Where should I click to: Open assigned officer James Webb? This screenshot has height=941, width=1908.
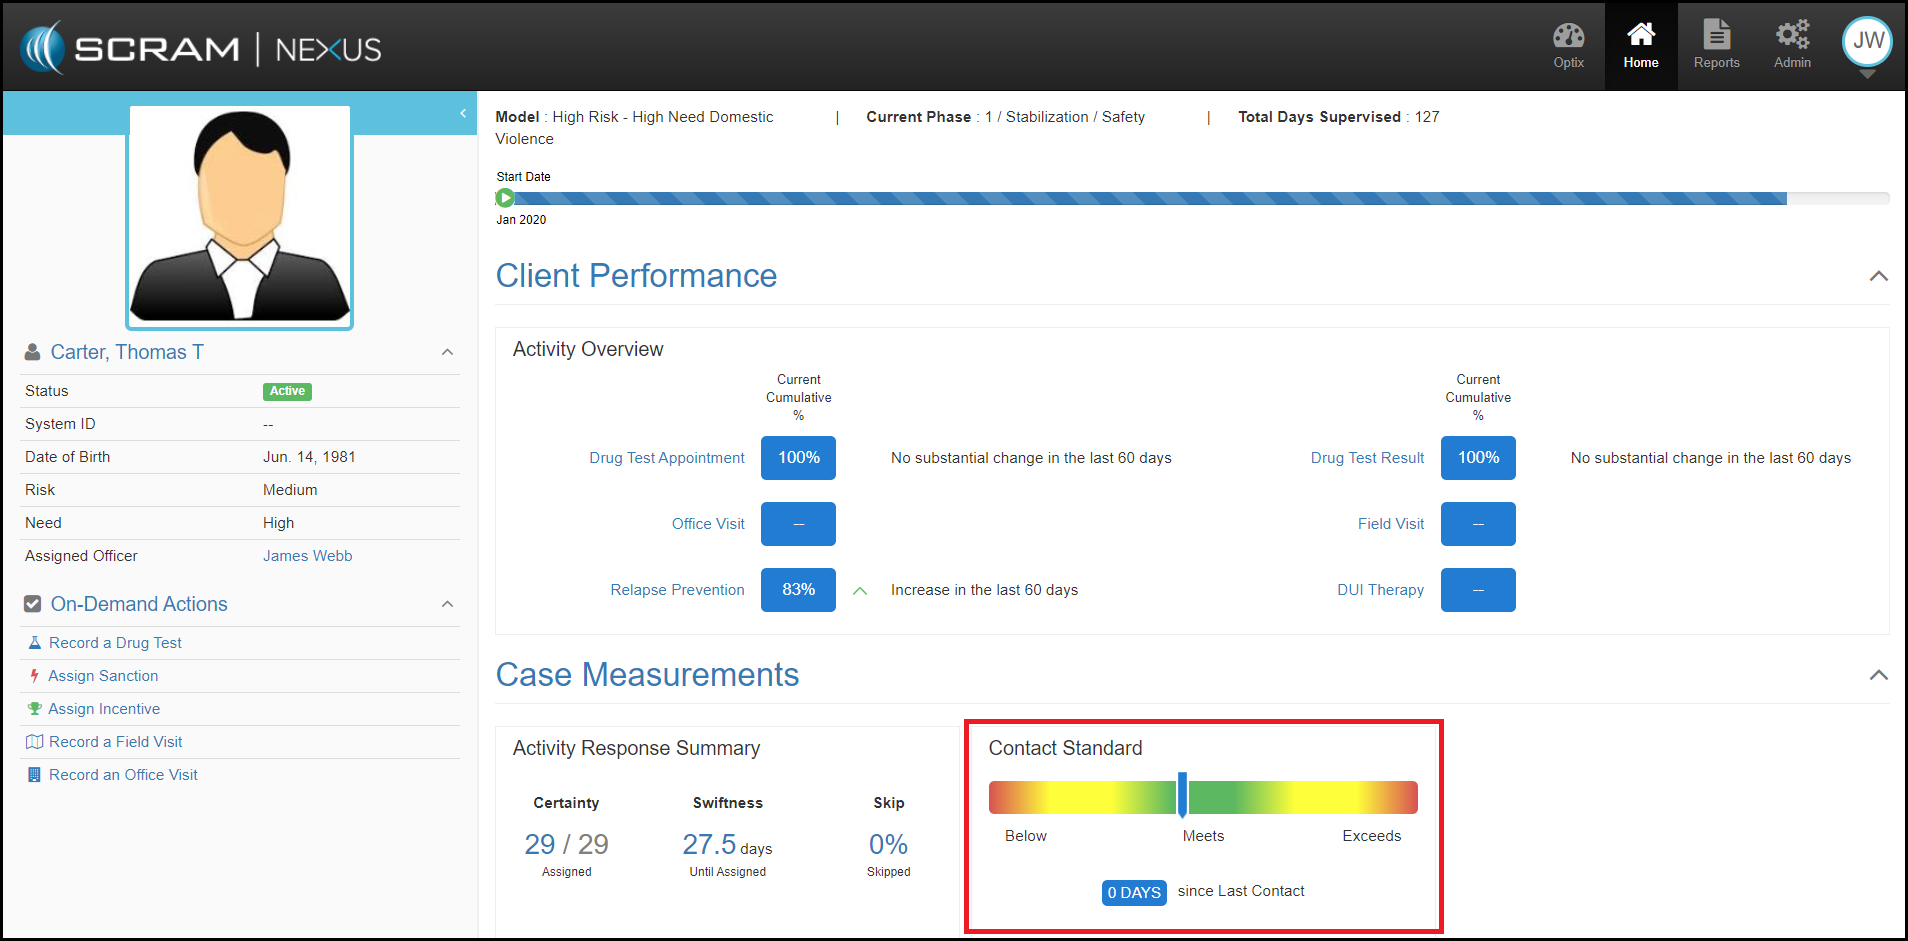tap(307, 556)
